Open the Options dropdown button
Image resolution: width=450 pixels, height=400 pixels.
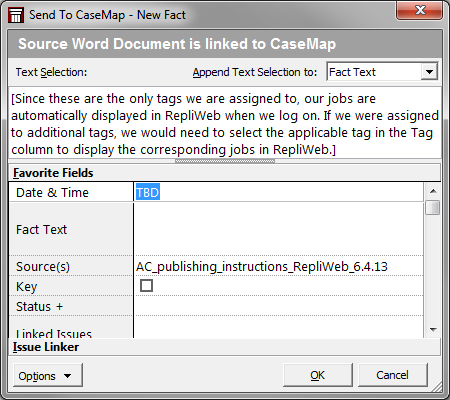click(x=48, y=376)
